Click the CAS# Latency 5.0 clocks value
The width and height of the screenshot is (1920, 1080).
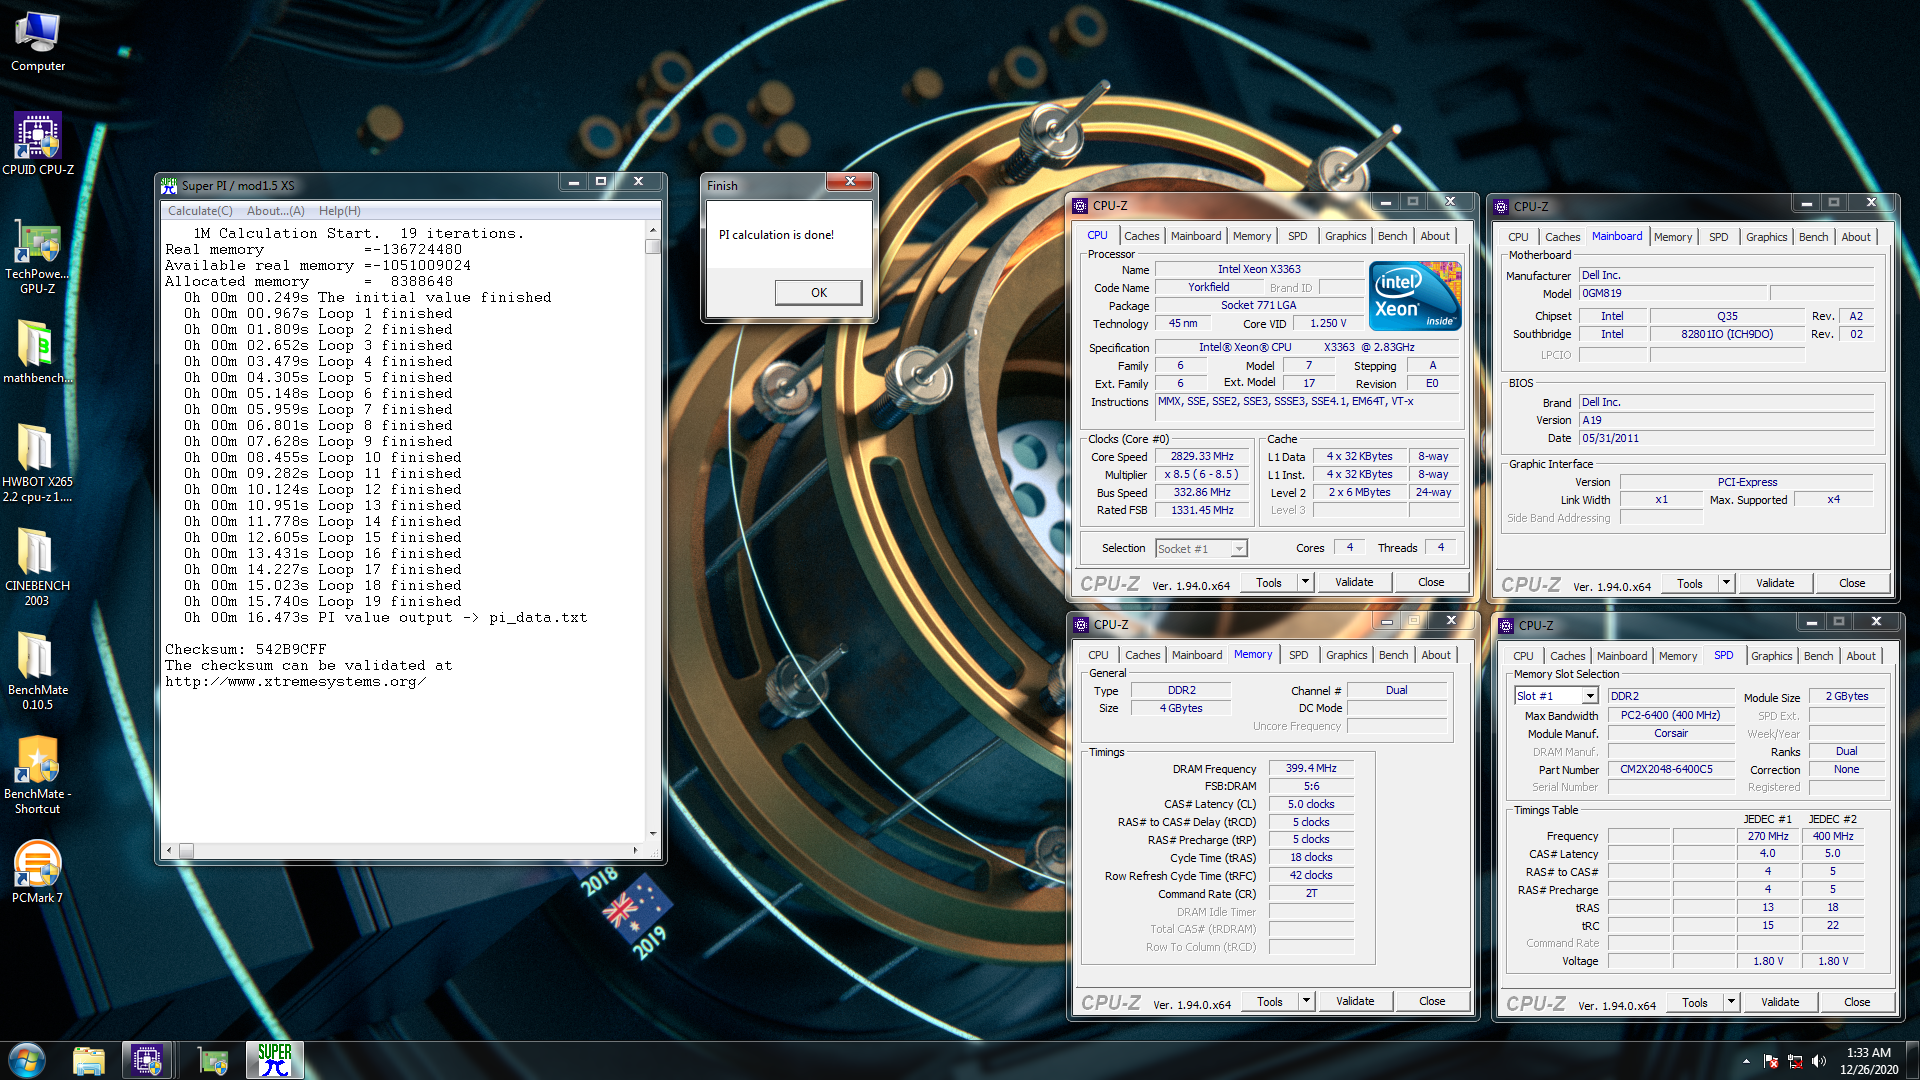tap(1311, 804)
